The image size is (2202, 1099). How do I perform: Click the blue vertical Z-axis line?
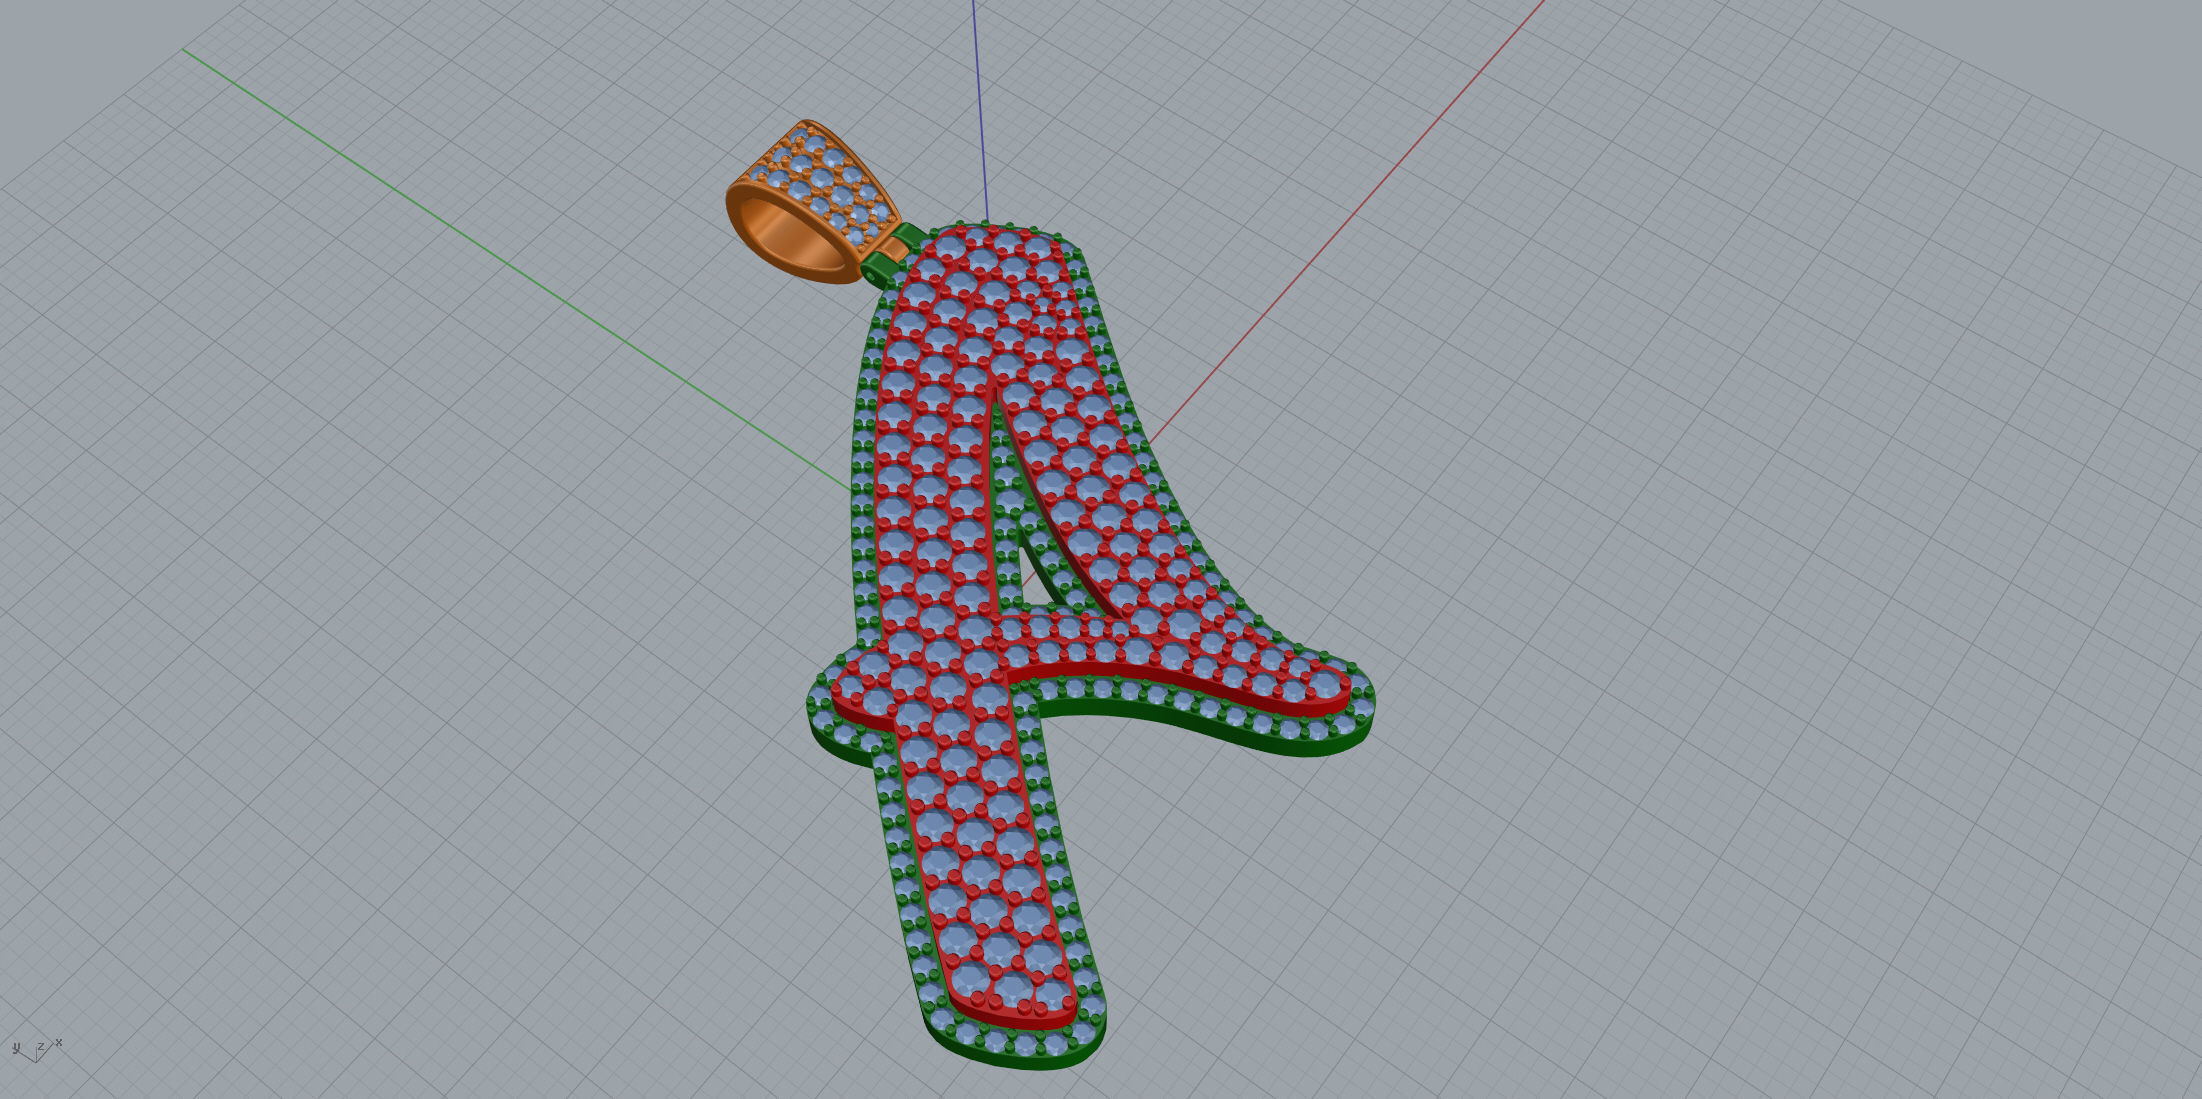[980, 110]
